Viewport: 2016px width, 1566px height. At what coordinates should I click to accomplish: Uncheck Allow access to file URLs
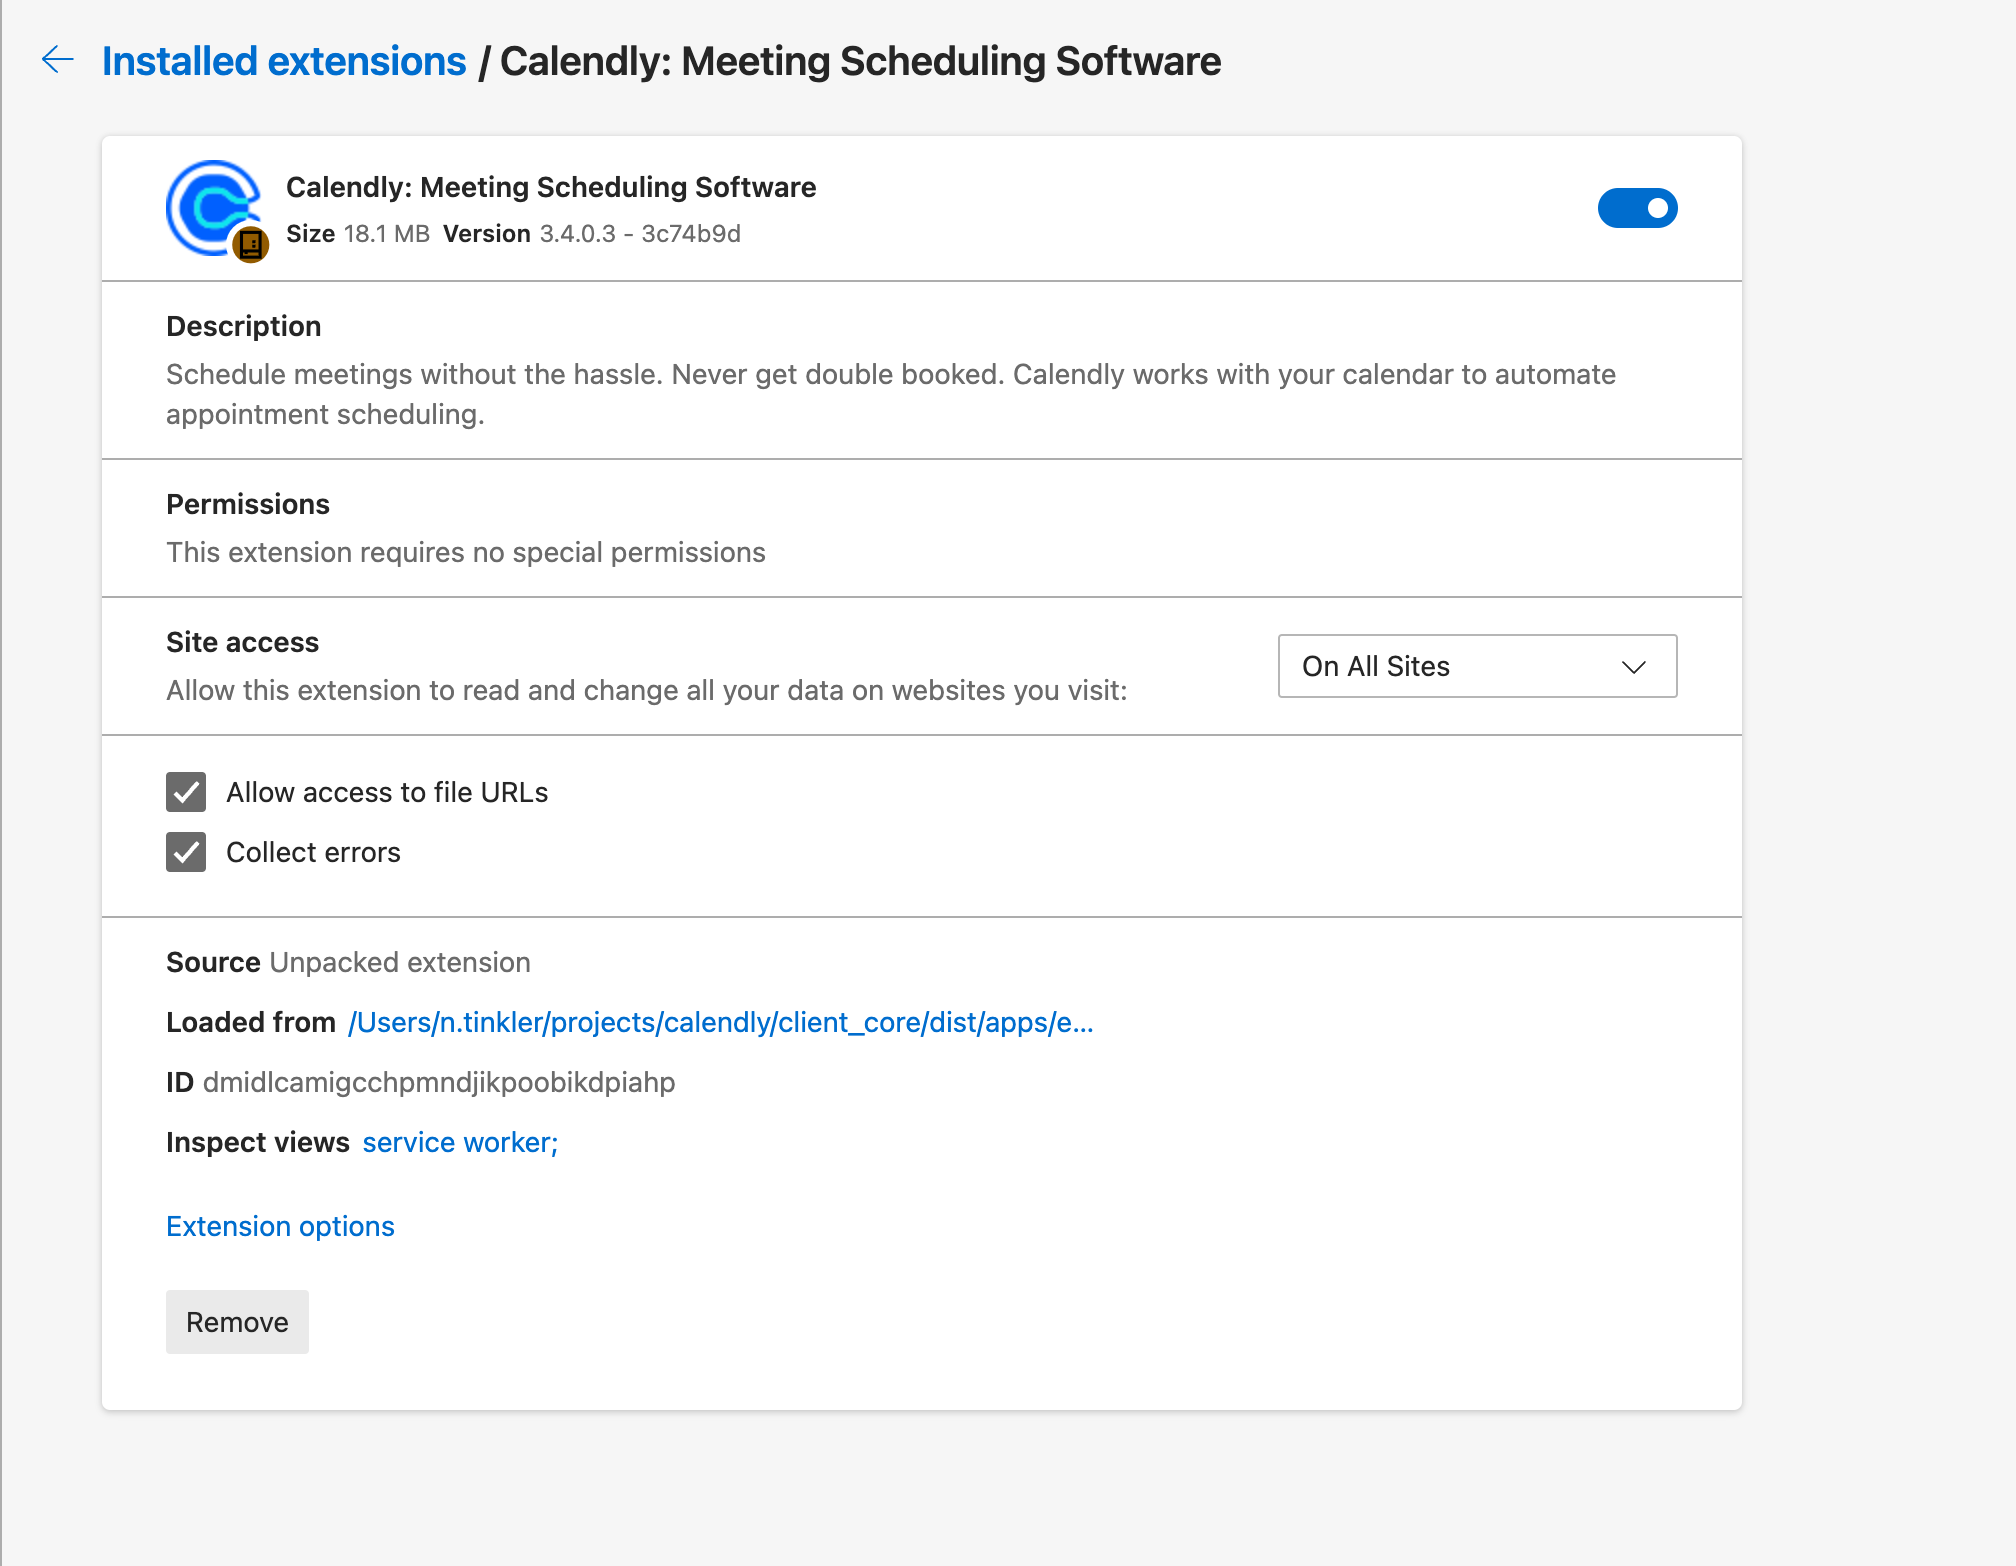pyautogui.click(x=186, y=792)
